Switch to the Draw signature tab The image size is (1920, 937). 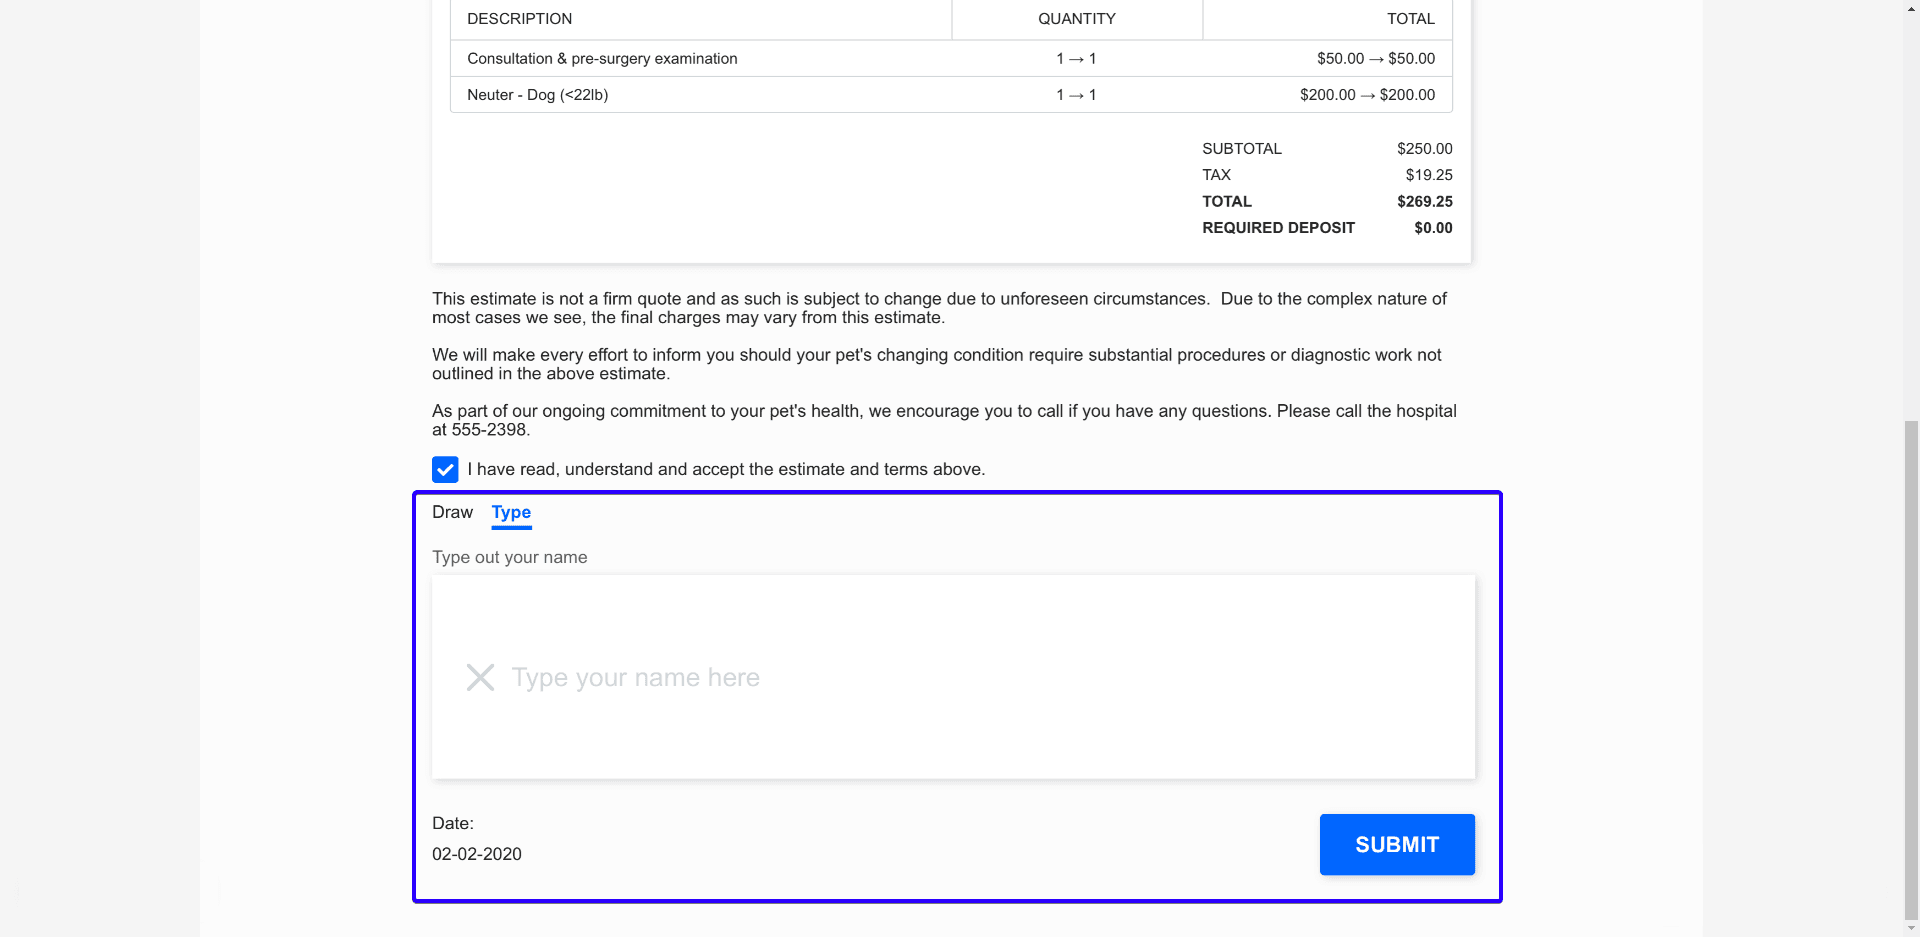[452, 512]
